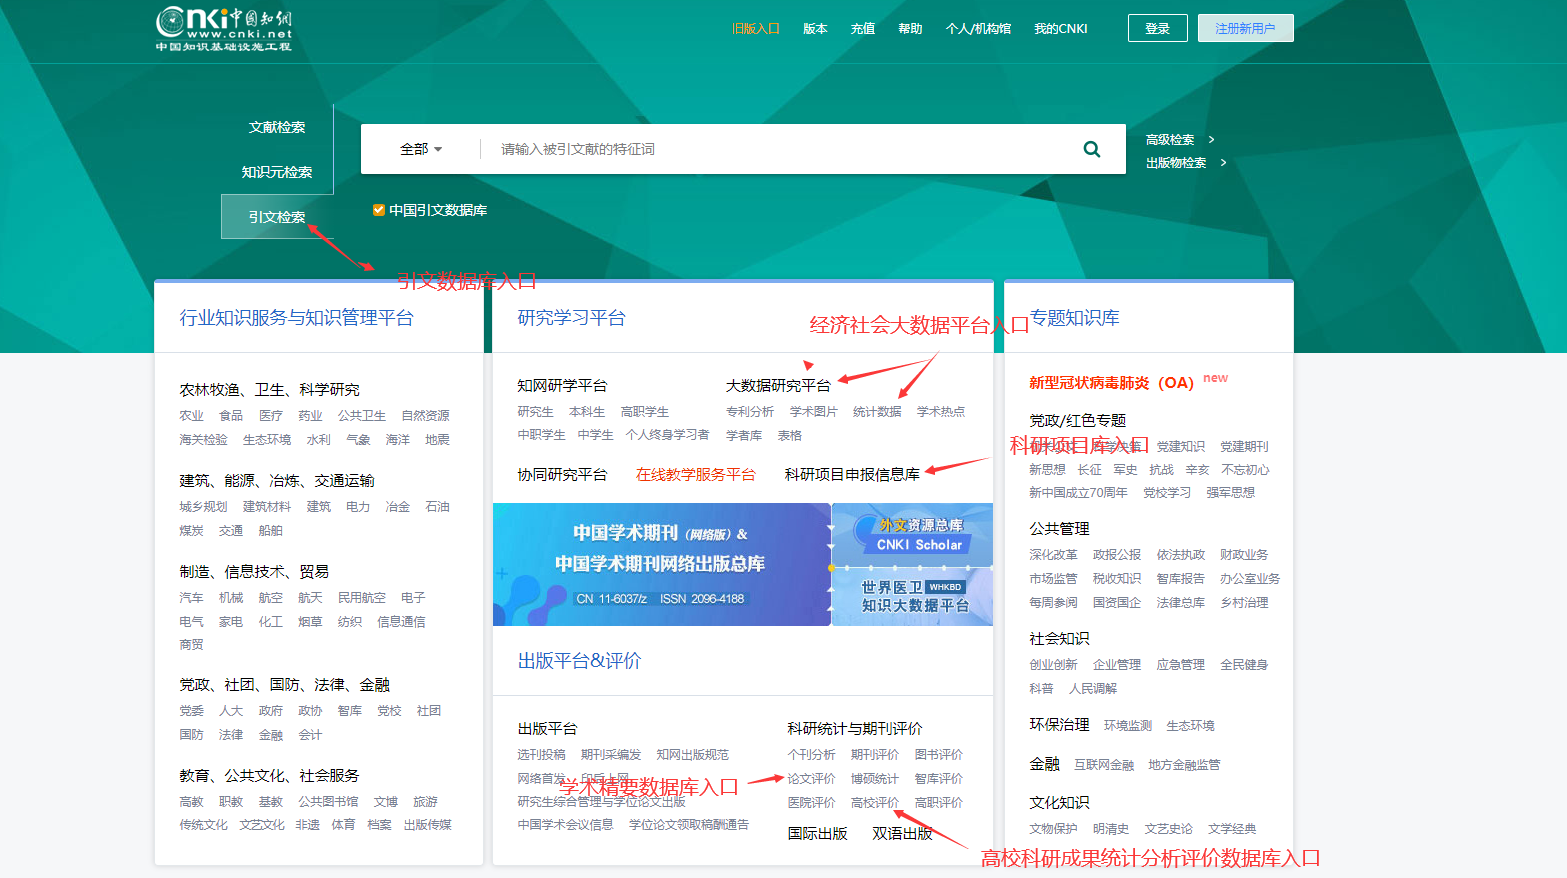Click the 注册新用户 register button
The height and width of the screenshot is (878, 1567).
[1245, 28]
